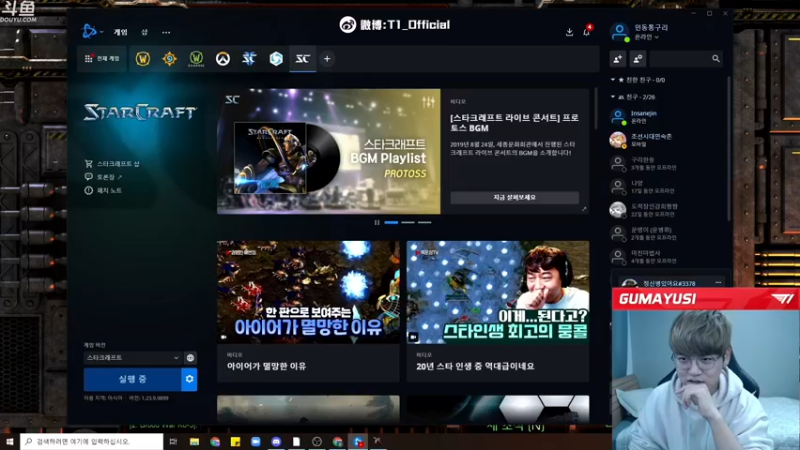The width and height of the screenshot is (800, 450).
Task: Open the friend 도적장인강희빵빵 entry
Action: point(666,210)
